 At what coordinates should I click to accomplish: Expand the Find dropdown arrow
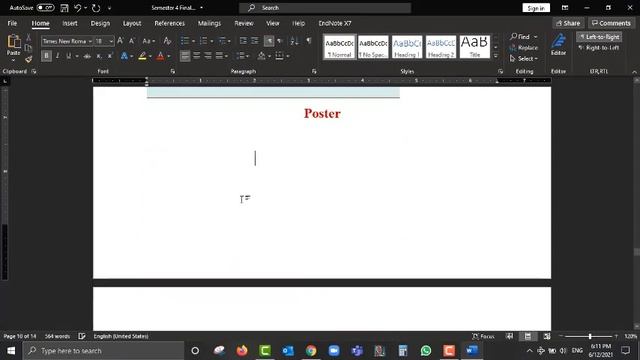pyautogui.click(x=536, y=37)
